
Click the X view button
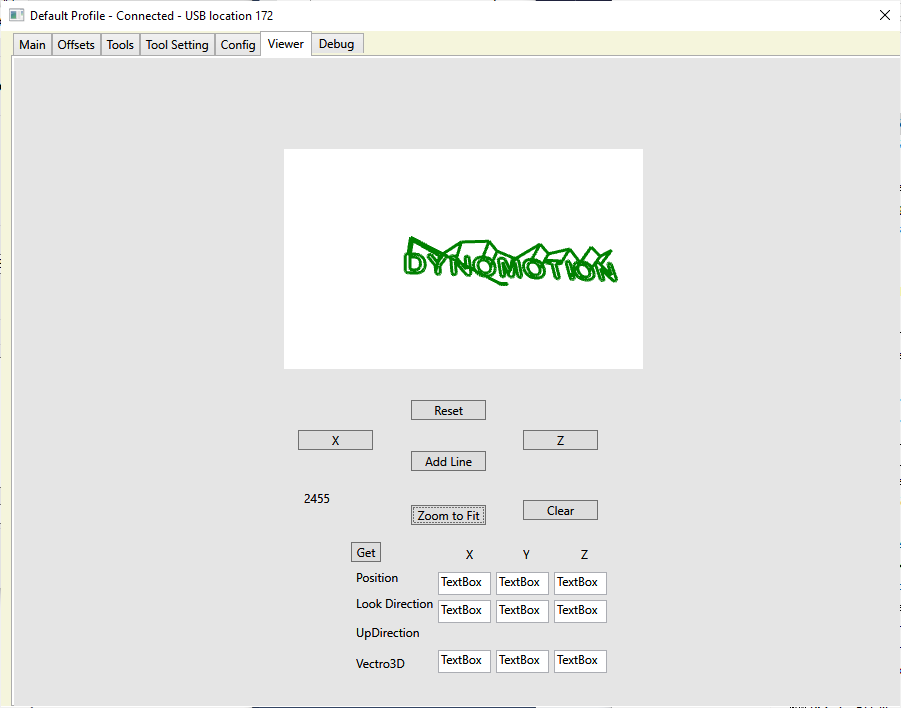[335, 440]
